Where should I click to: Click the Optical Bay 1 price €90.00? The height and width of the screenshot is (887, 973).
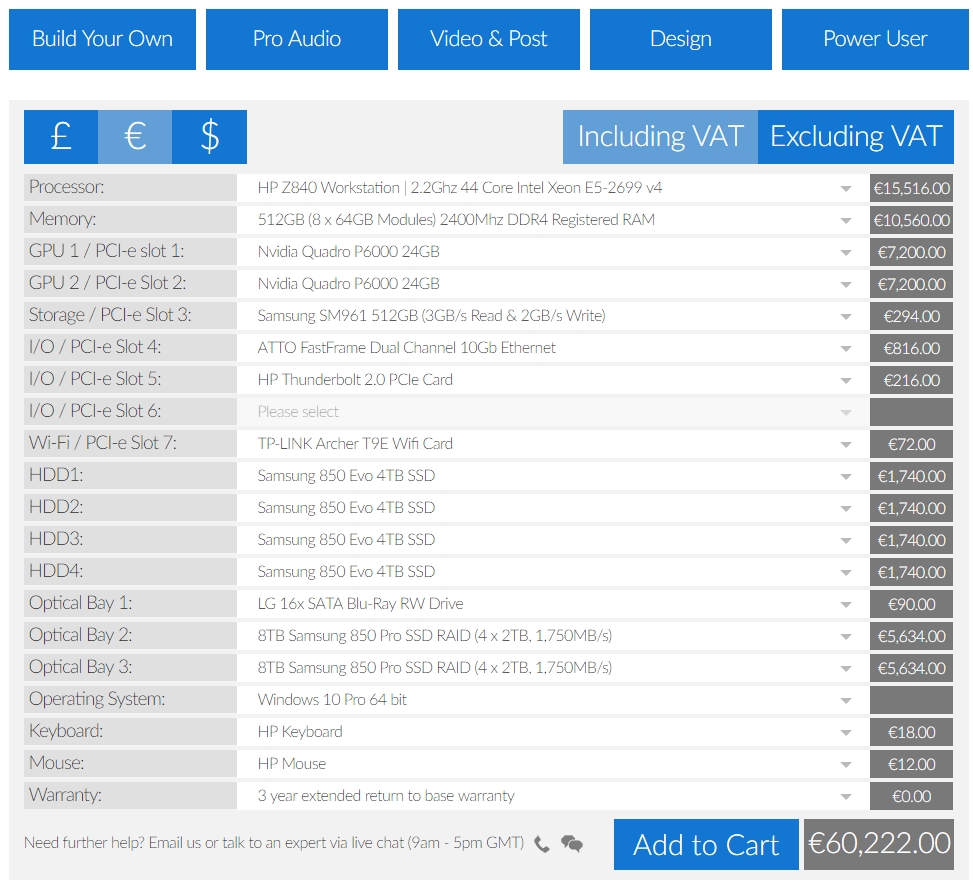(911, 604)
